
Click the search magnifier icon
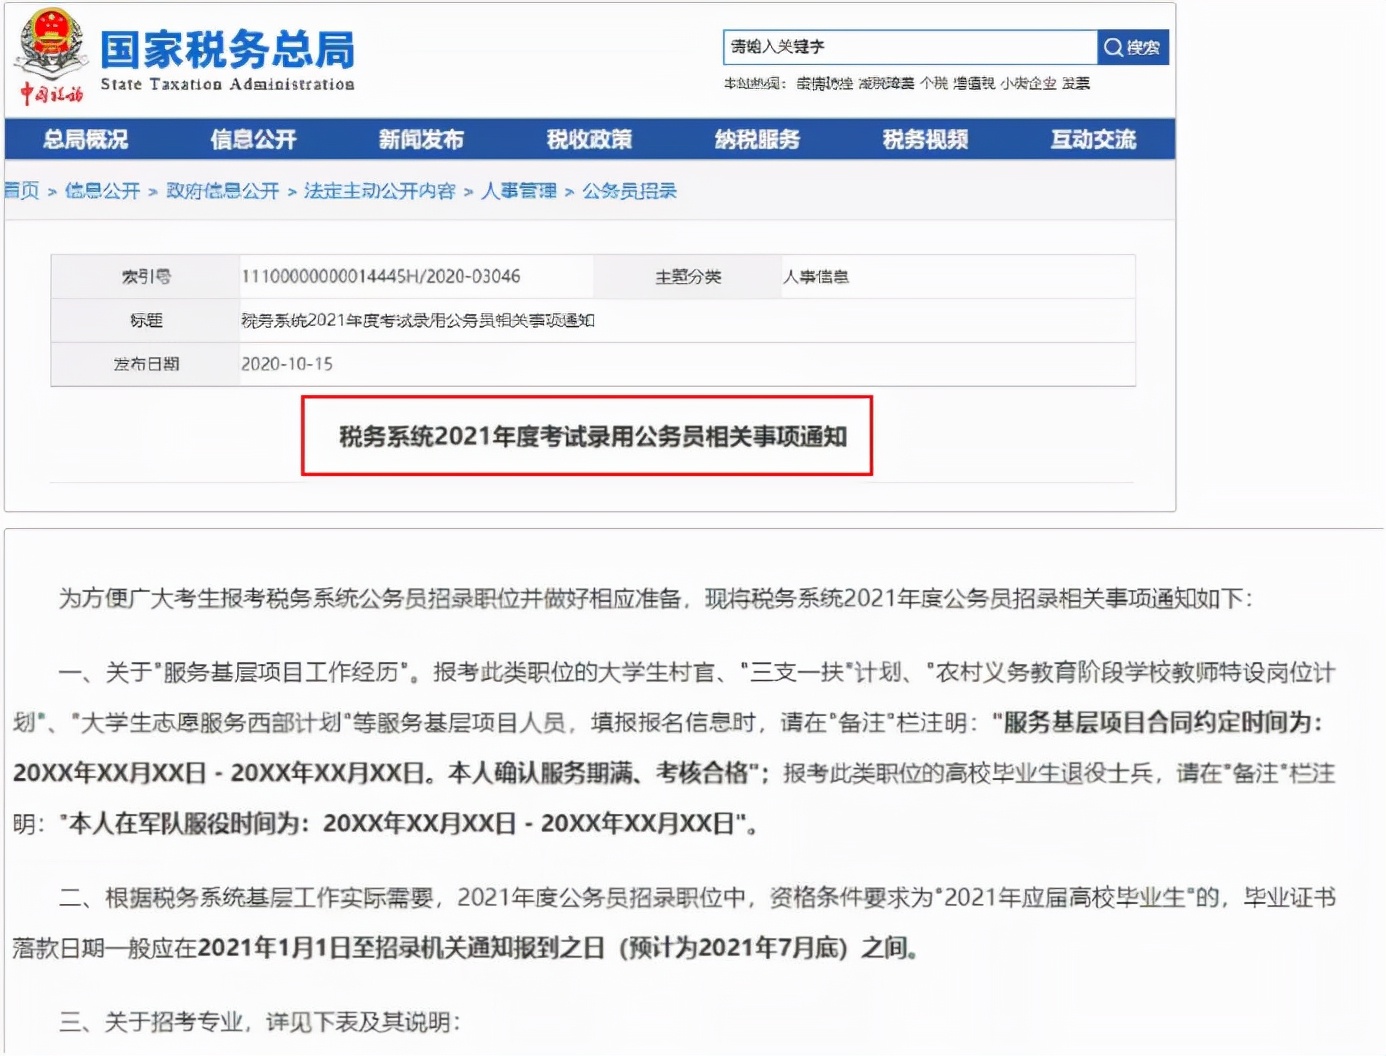pos(1111,47)
